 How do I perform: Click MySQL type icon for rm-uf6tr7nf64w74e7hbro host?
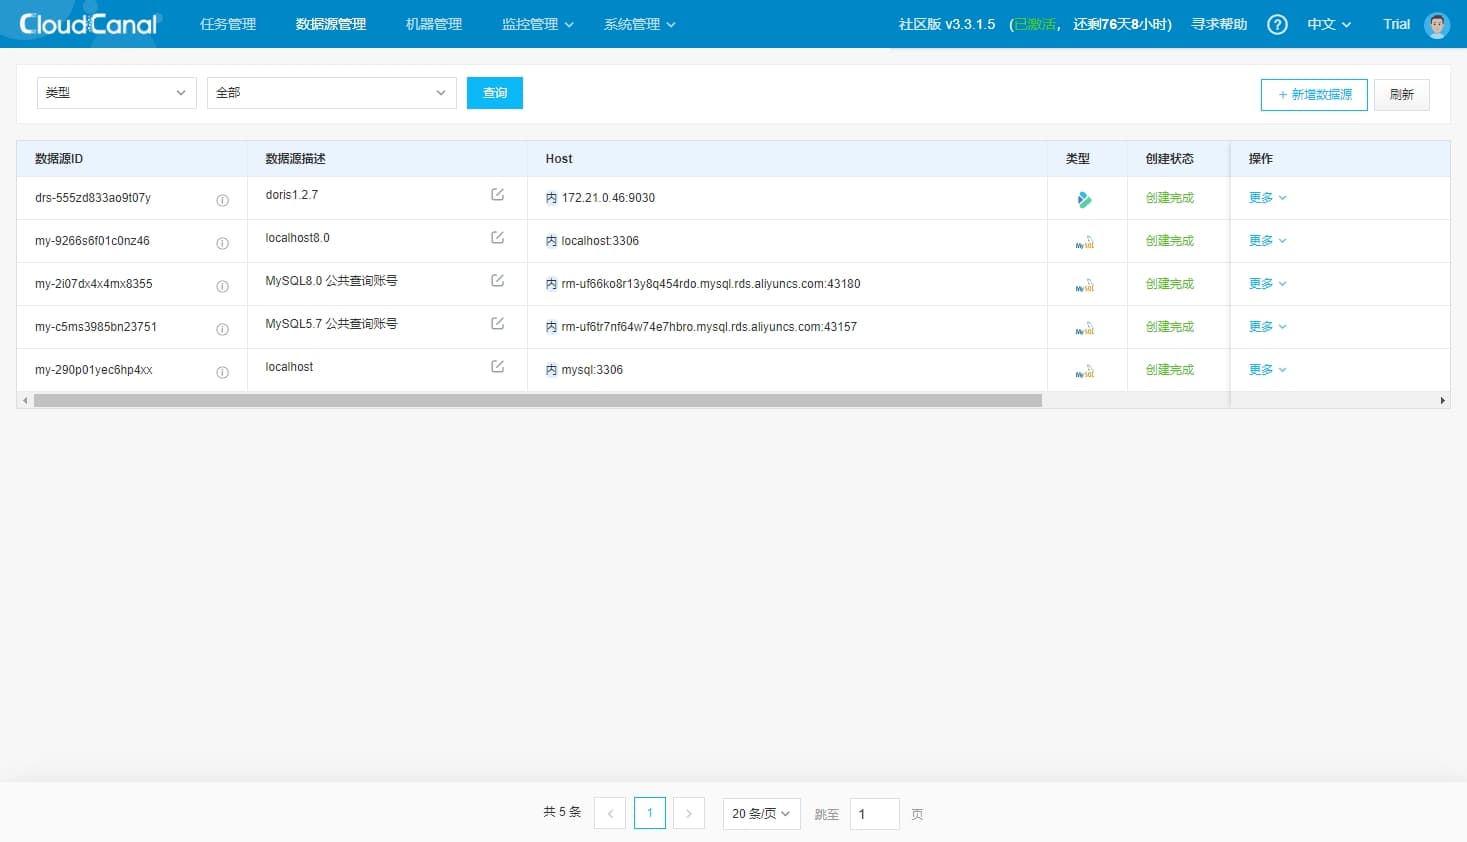coord(1085,328)
